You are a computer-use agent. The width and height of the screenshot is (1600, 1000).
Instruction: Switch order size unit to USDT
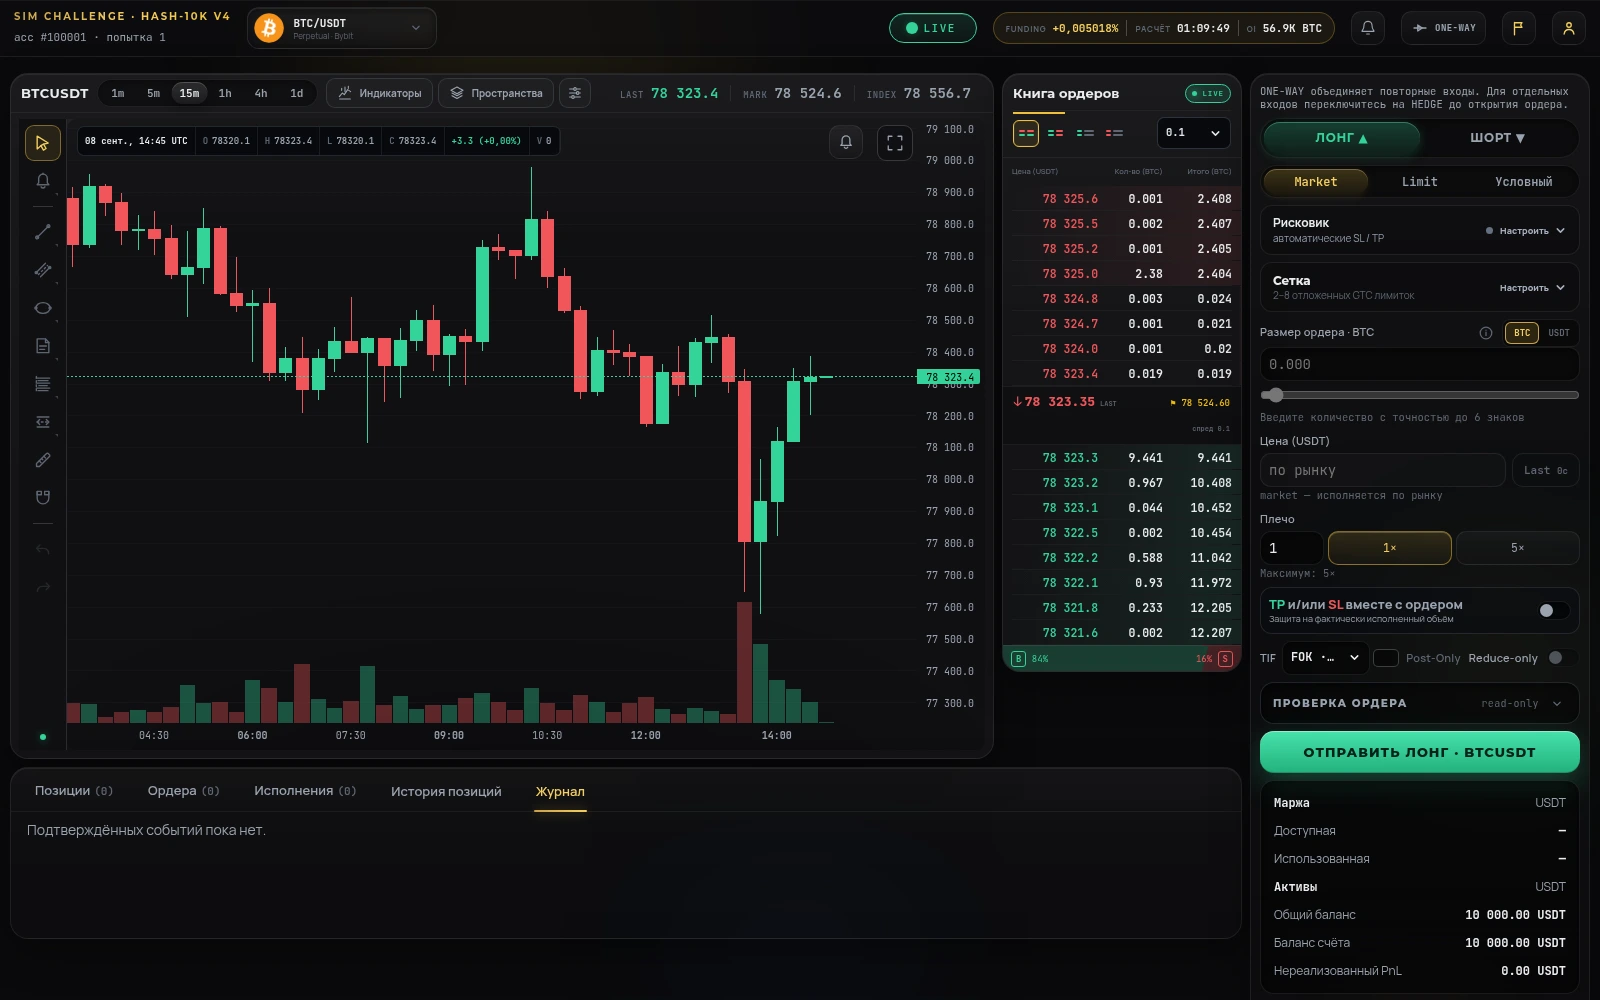[x=1559, y=333]
